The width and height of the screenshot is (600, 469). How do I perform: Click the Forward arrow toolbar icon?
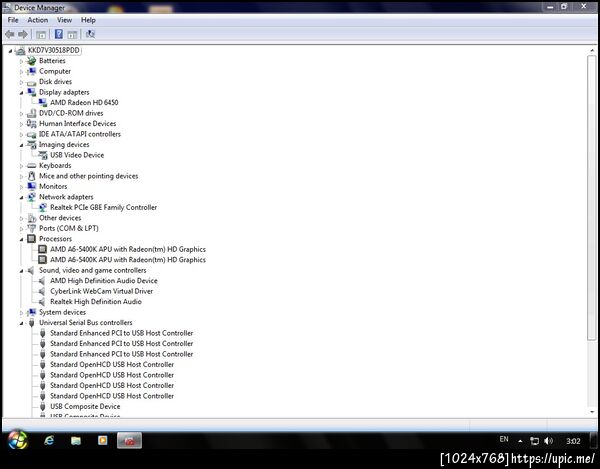coord(23,34)
